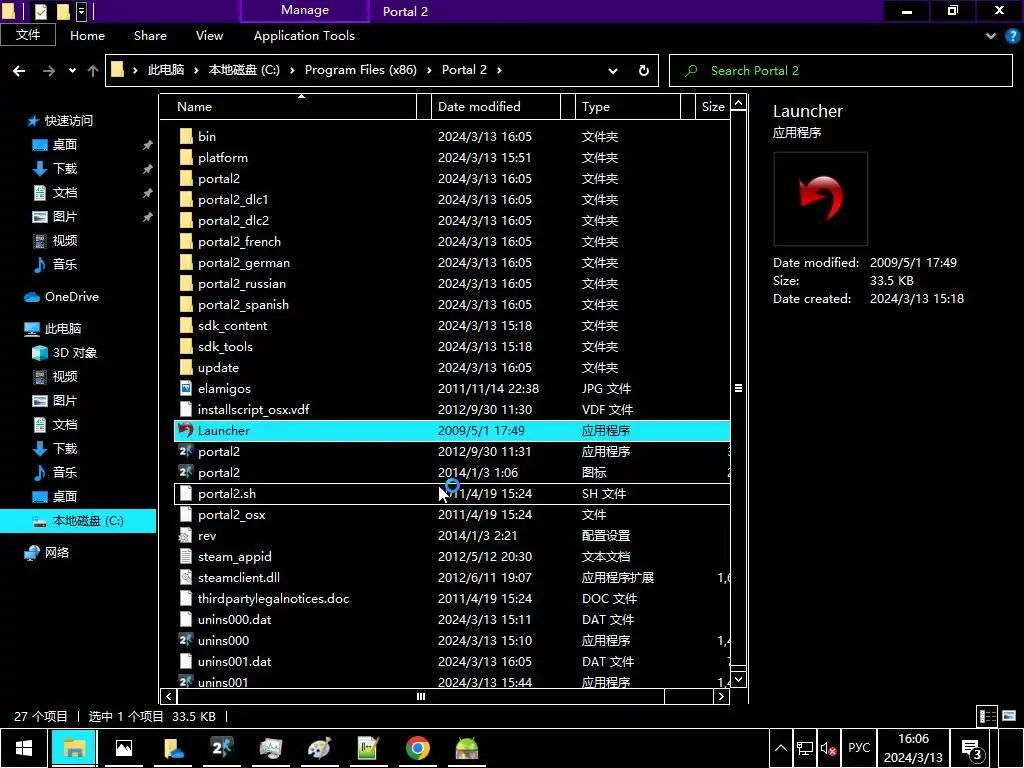Expand chevron after Program Files (x86) breadcrumb

429,70
